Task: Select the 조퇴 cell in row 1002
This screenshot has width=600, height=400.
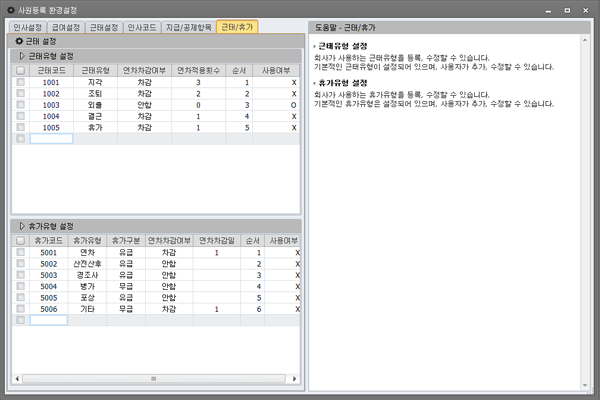Action: [x=95, y=94]
